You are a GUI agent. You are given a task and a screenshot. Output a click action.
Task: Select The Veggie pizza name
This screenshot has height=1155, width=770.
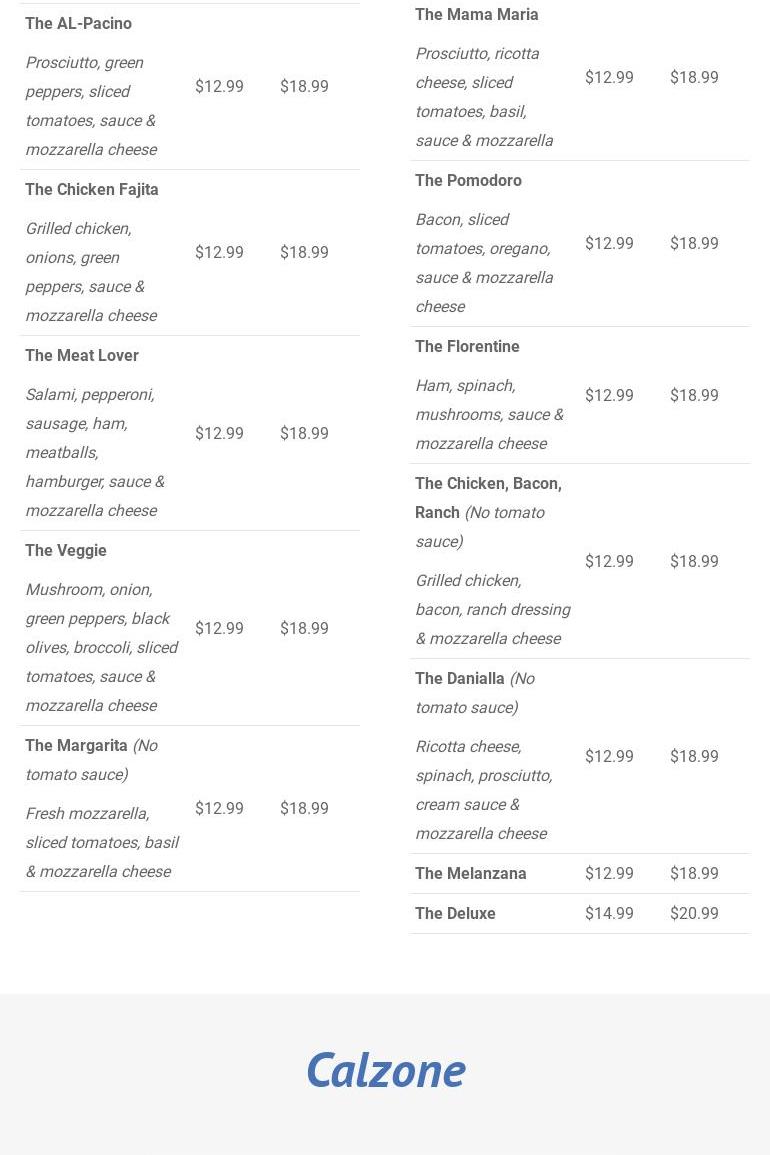[x=66, y=550]
